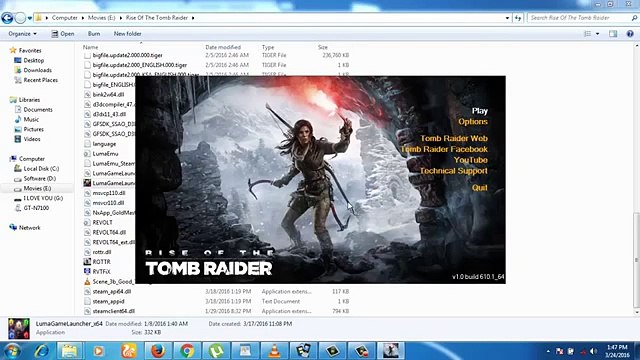Screen dimensions: 640x360
Task: Select Music library
Action: (x=31, y=119)
